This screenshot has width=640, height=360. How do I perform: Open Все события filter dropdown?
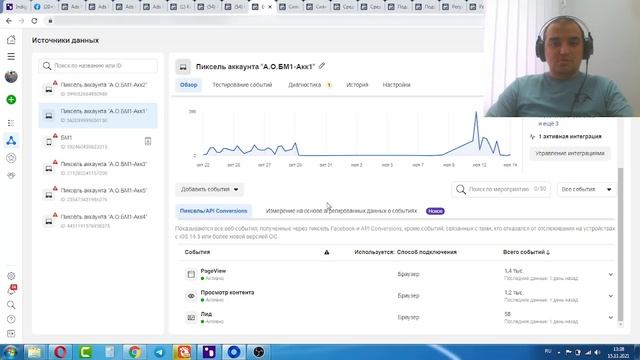586,189
